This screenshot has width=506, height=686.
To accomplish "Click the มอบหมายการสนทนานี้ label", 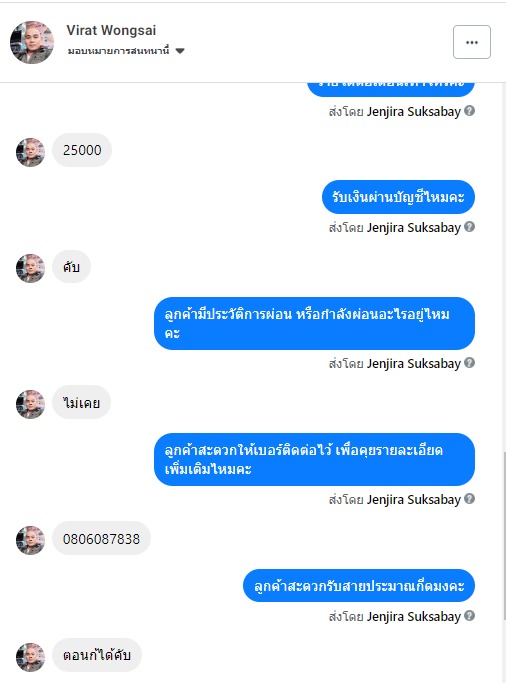I will (x=118, y=51).
